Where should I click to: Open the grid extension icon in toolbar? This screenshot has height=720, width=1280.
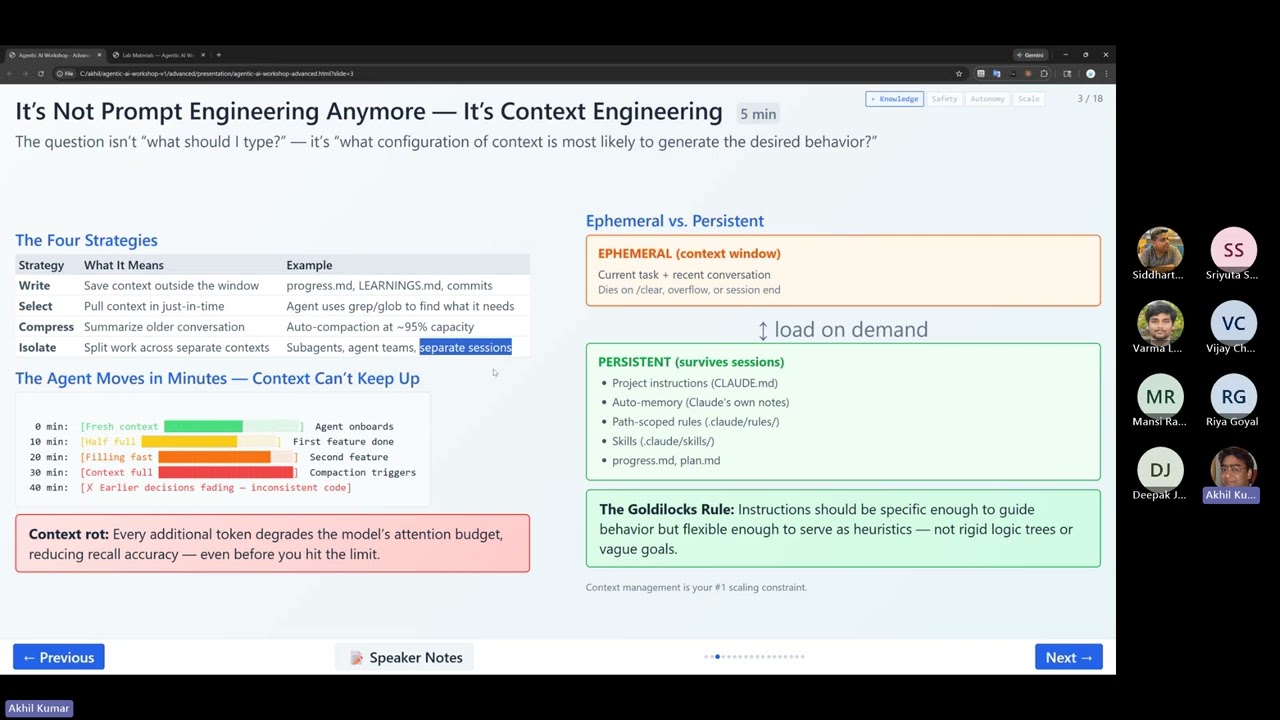981,74
